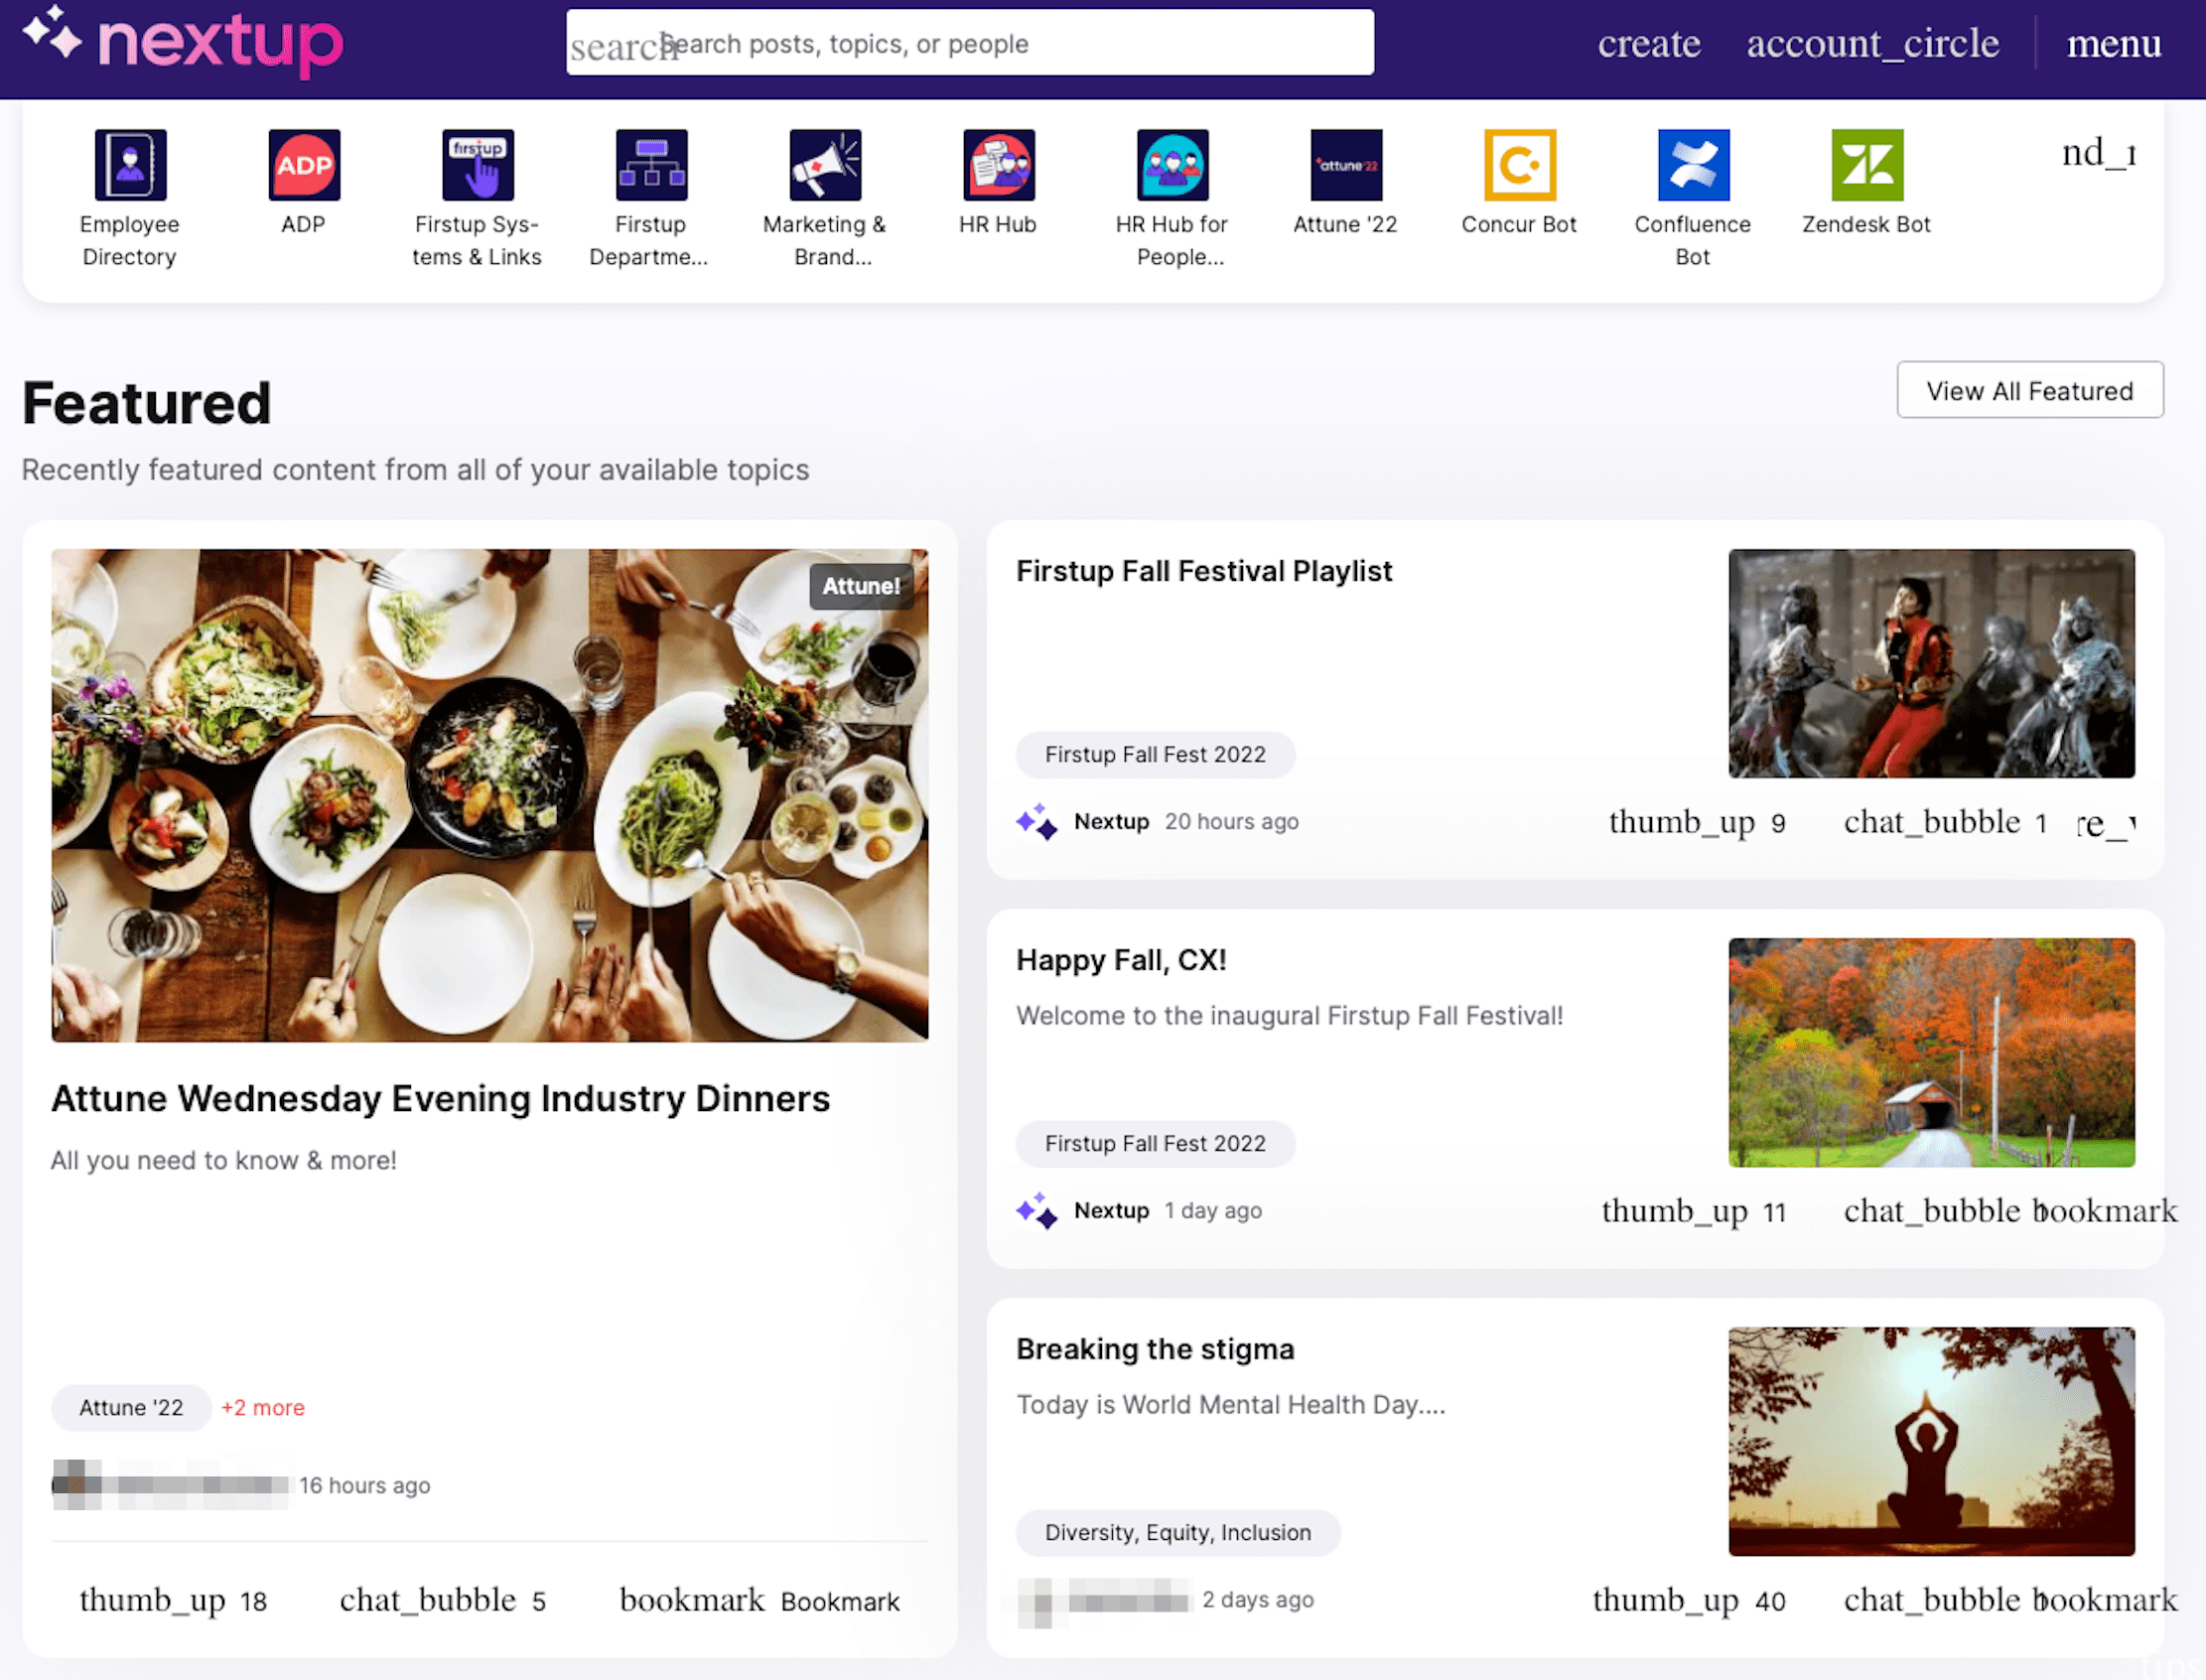Click the View All Featured button
Screen dimensions: 2206x1680
[x=2029, y=390]
